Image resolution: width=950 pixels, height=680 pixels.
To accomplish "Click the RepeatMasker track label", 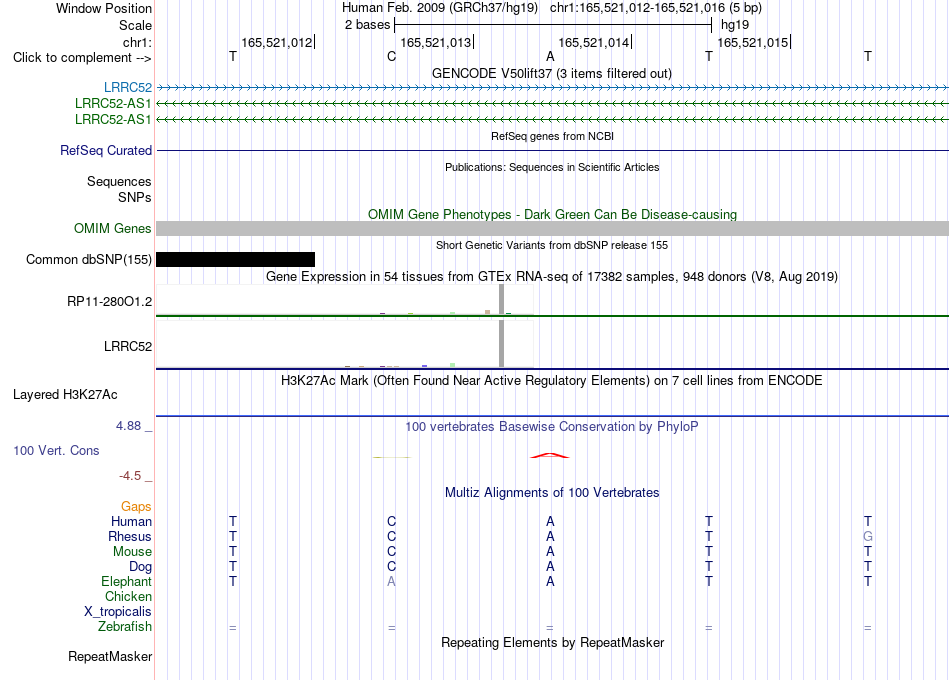I will click(x=110, y=656).
